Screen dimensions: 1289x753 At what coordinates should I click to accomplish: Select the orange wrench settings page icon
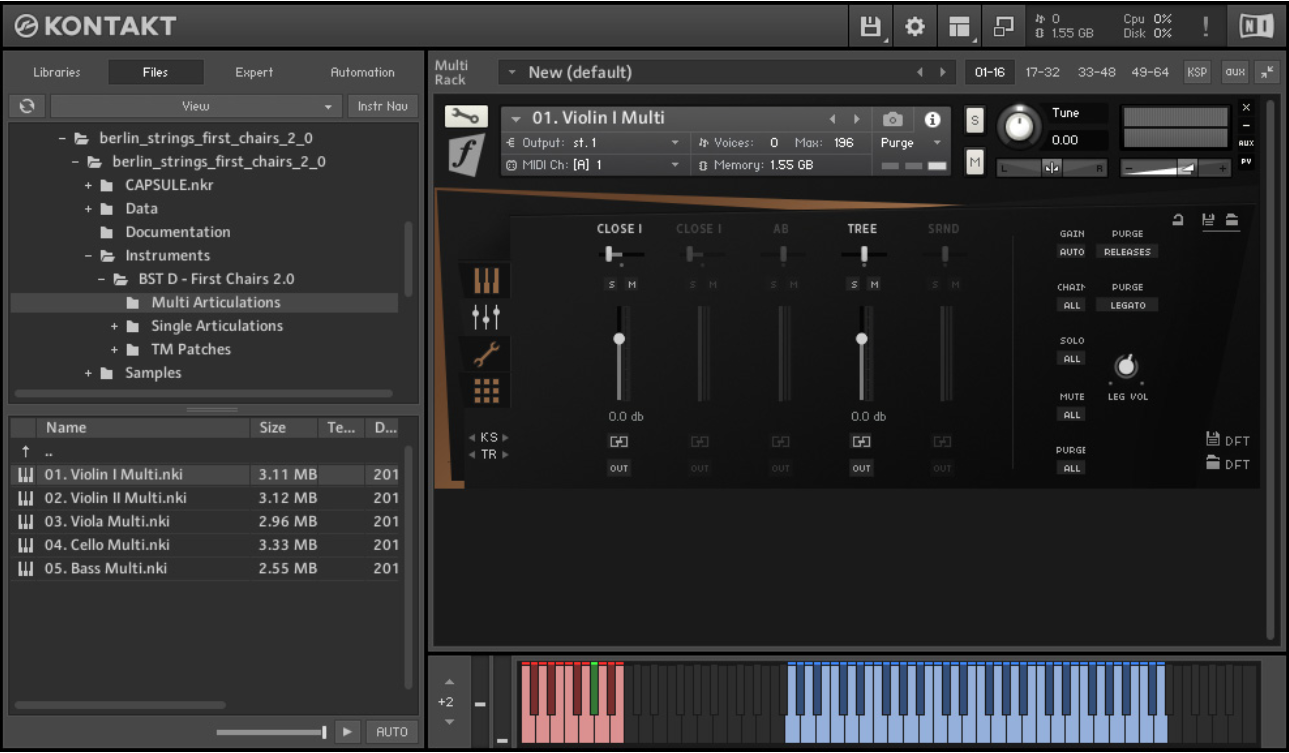[487, 354]
